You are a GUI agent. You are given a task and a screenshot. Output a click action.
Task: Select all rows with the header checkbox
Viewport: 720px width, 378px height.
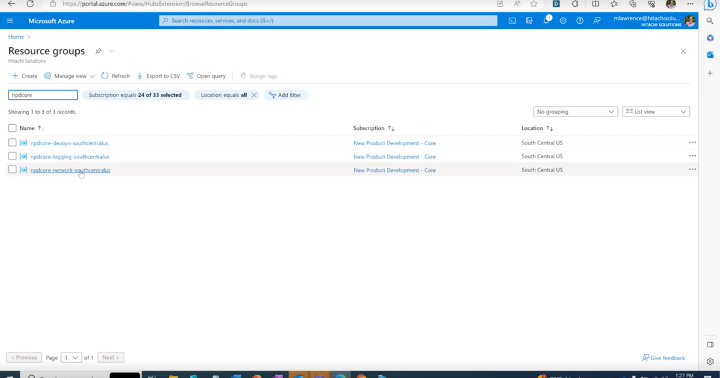coord(12,128)
